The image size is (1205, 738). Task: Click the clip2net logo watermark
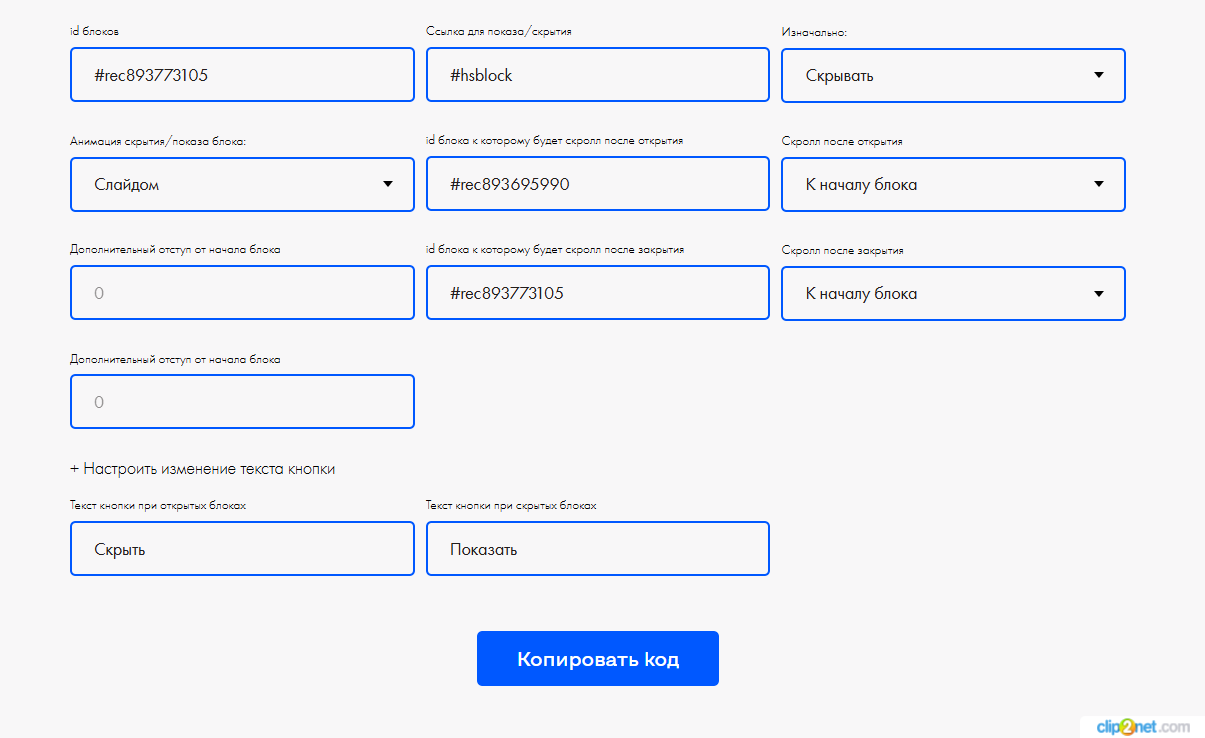[1142, 726]
